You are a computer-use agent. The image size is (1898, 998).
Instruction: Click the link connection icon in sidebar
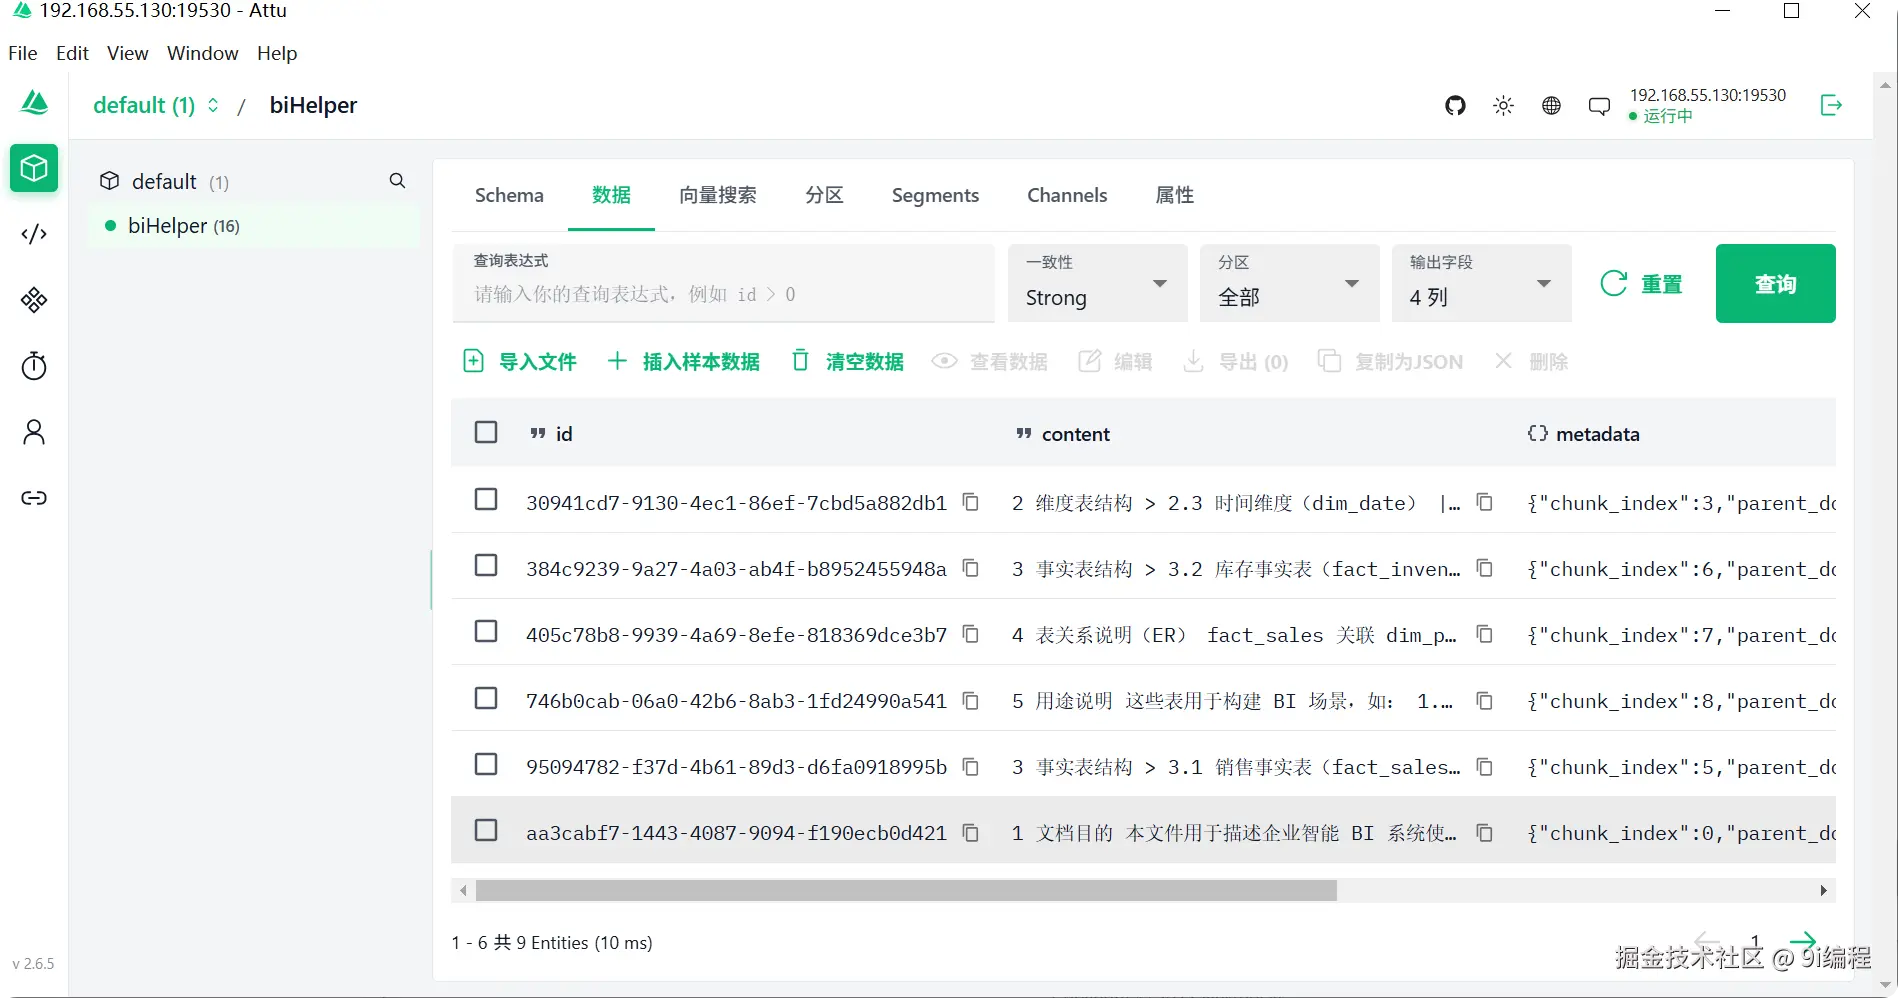click(x=34, y=498)
